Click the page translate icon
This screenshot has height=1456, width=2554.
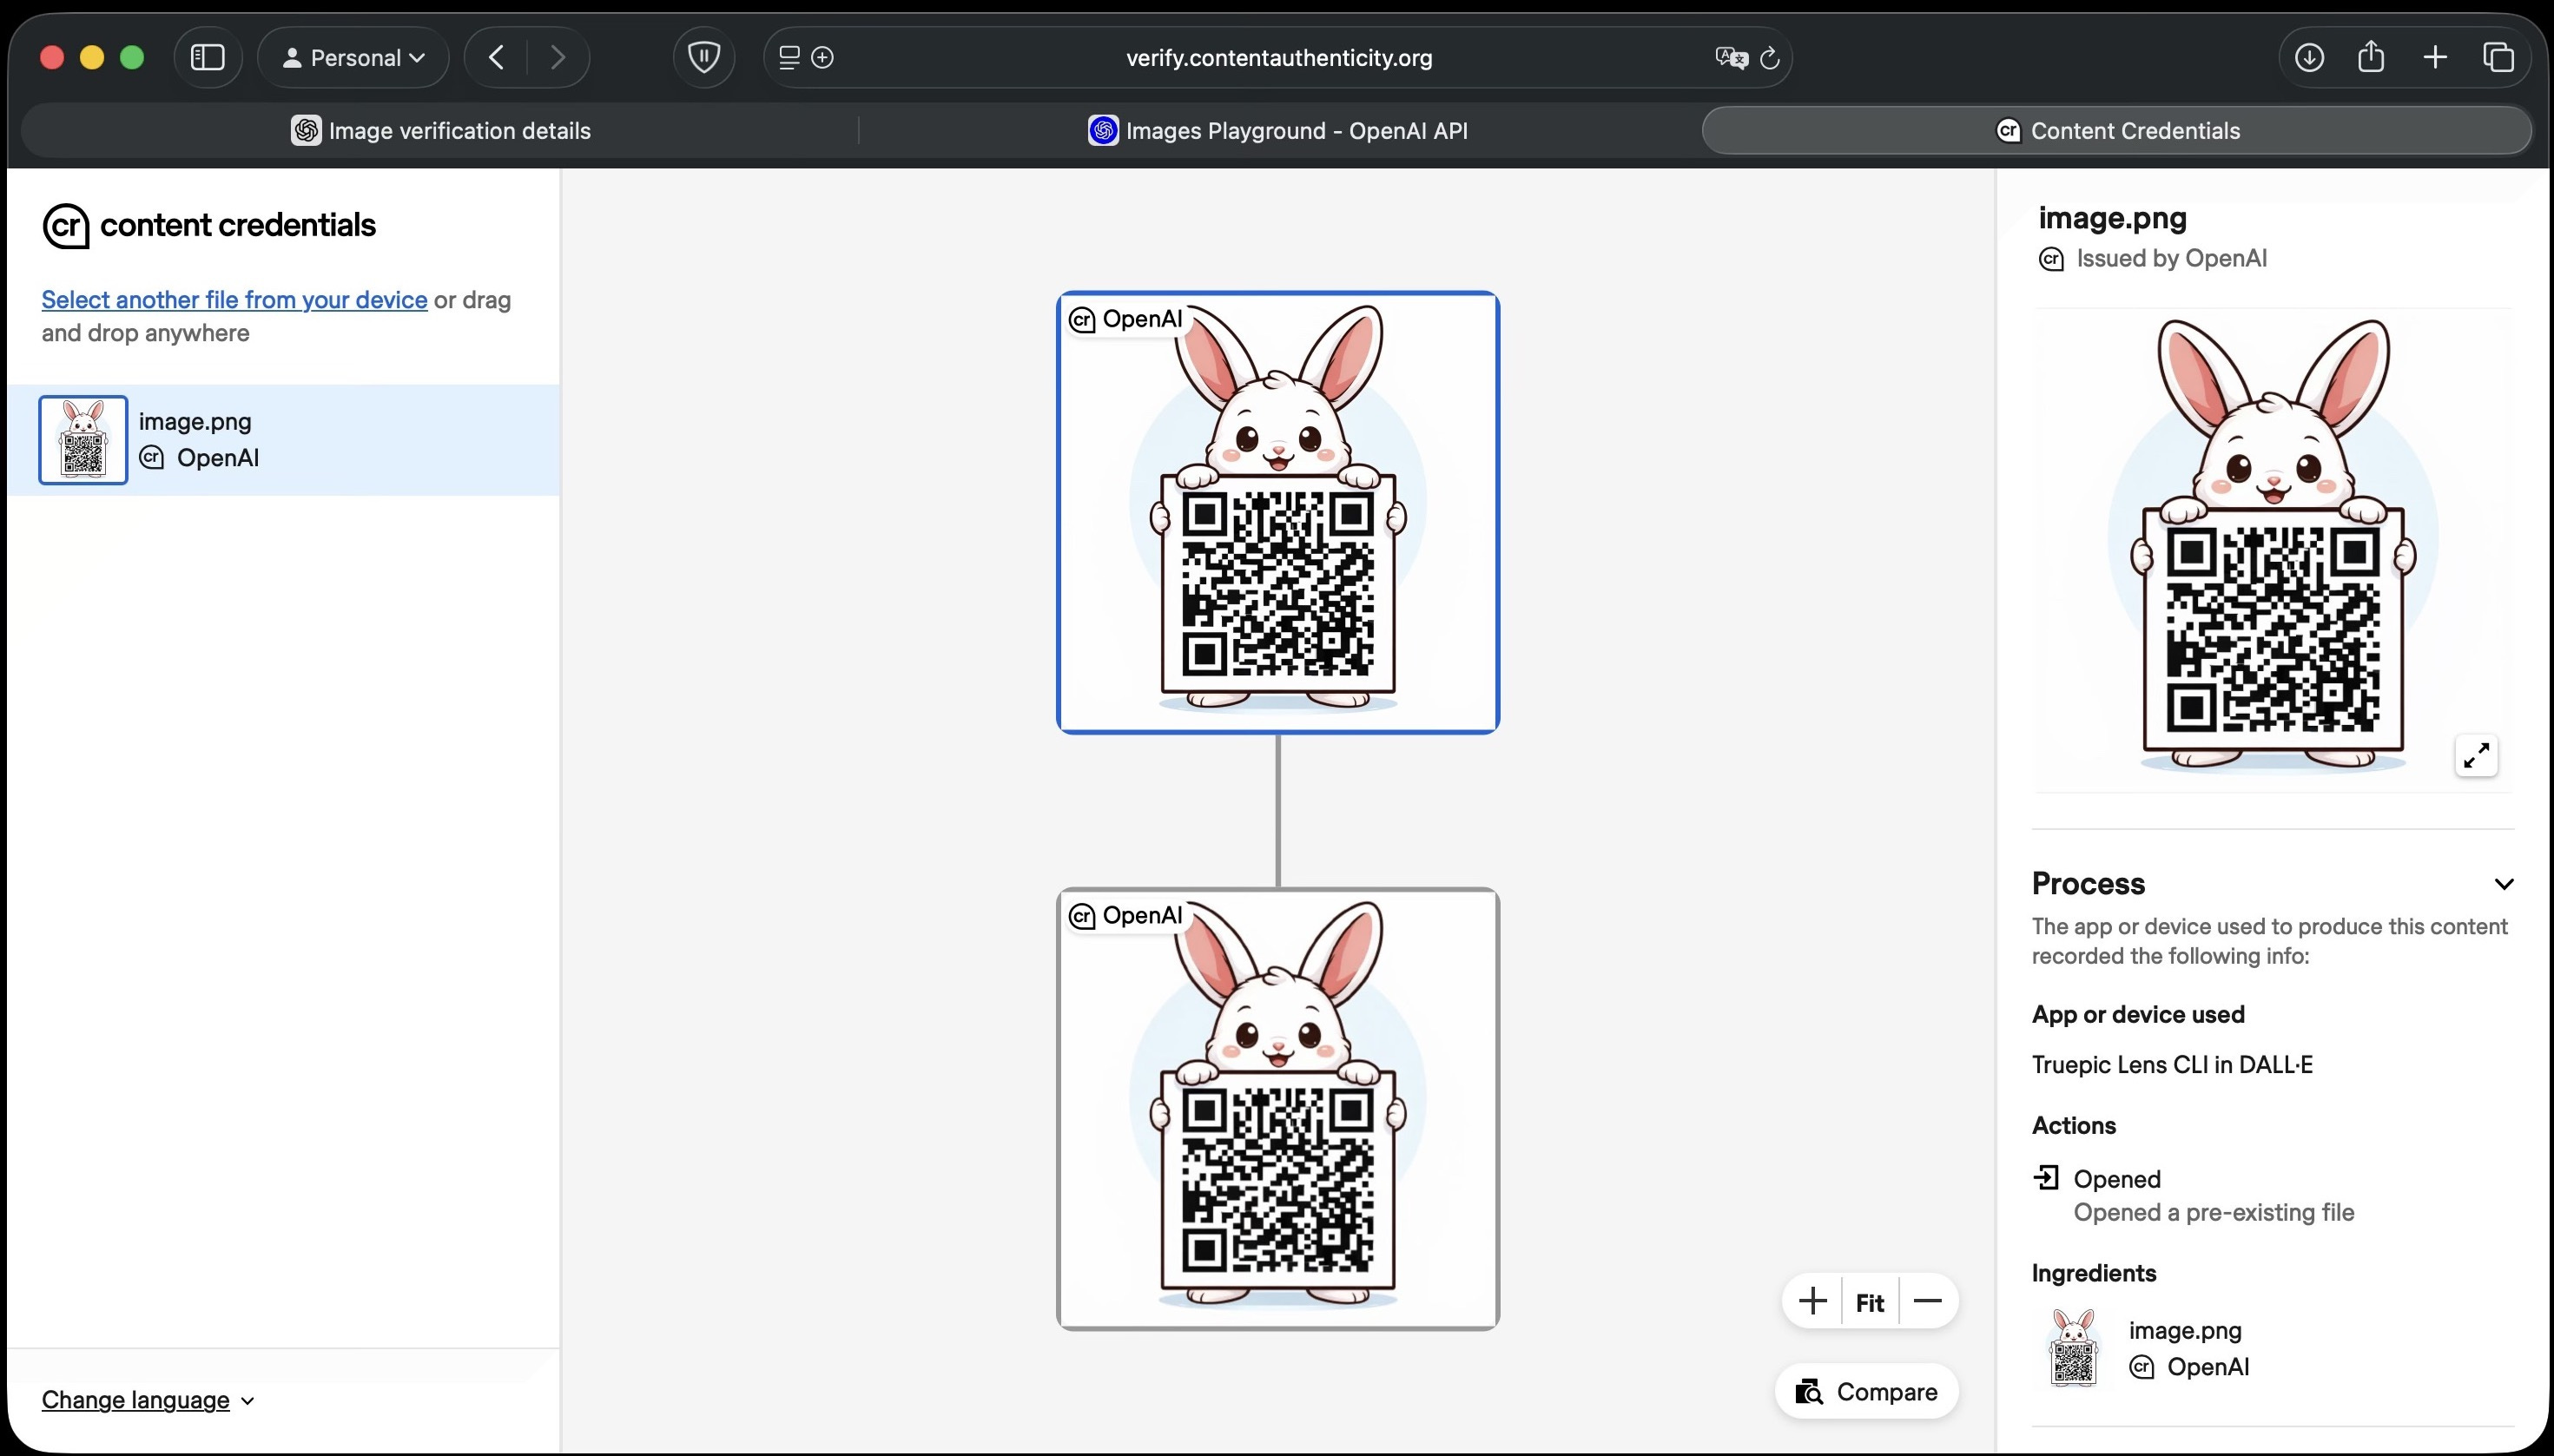click(x=1730, y=58)
